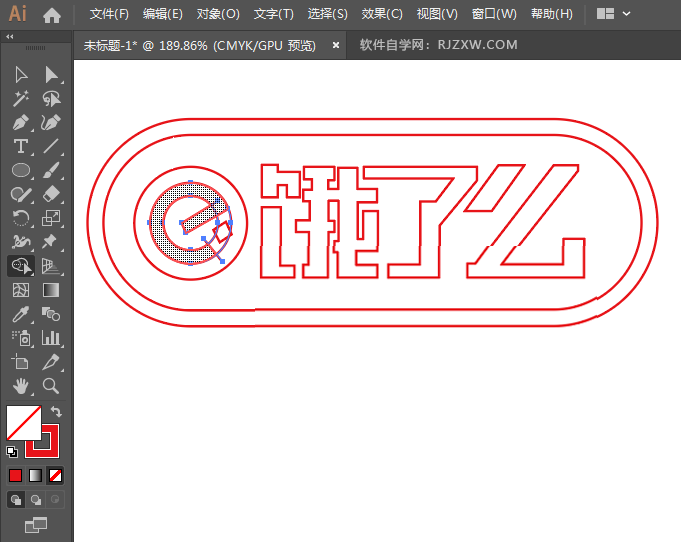Screen dimensions: 681x542
Task: Open the 编辑(E) menu
Action: point(163,14)
